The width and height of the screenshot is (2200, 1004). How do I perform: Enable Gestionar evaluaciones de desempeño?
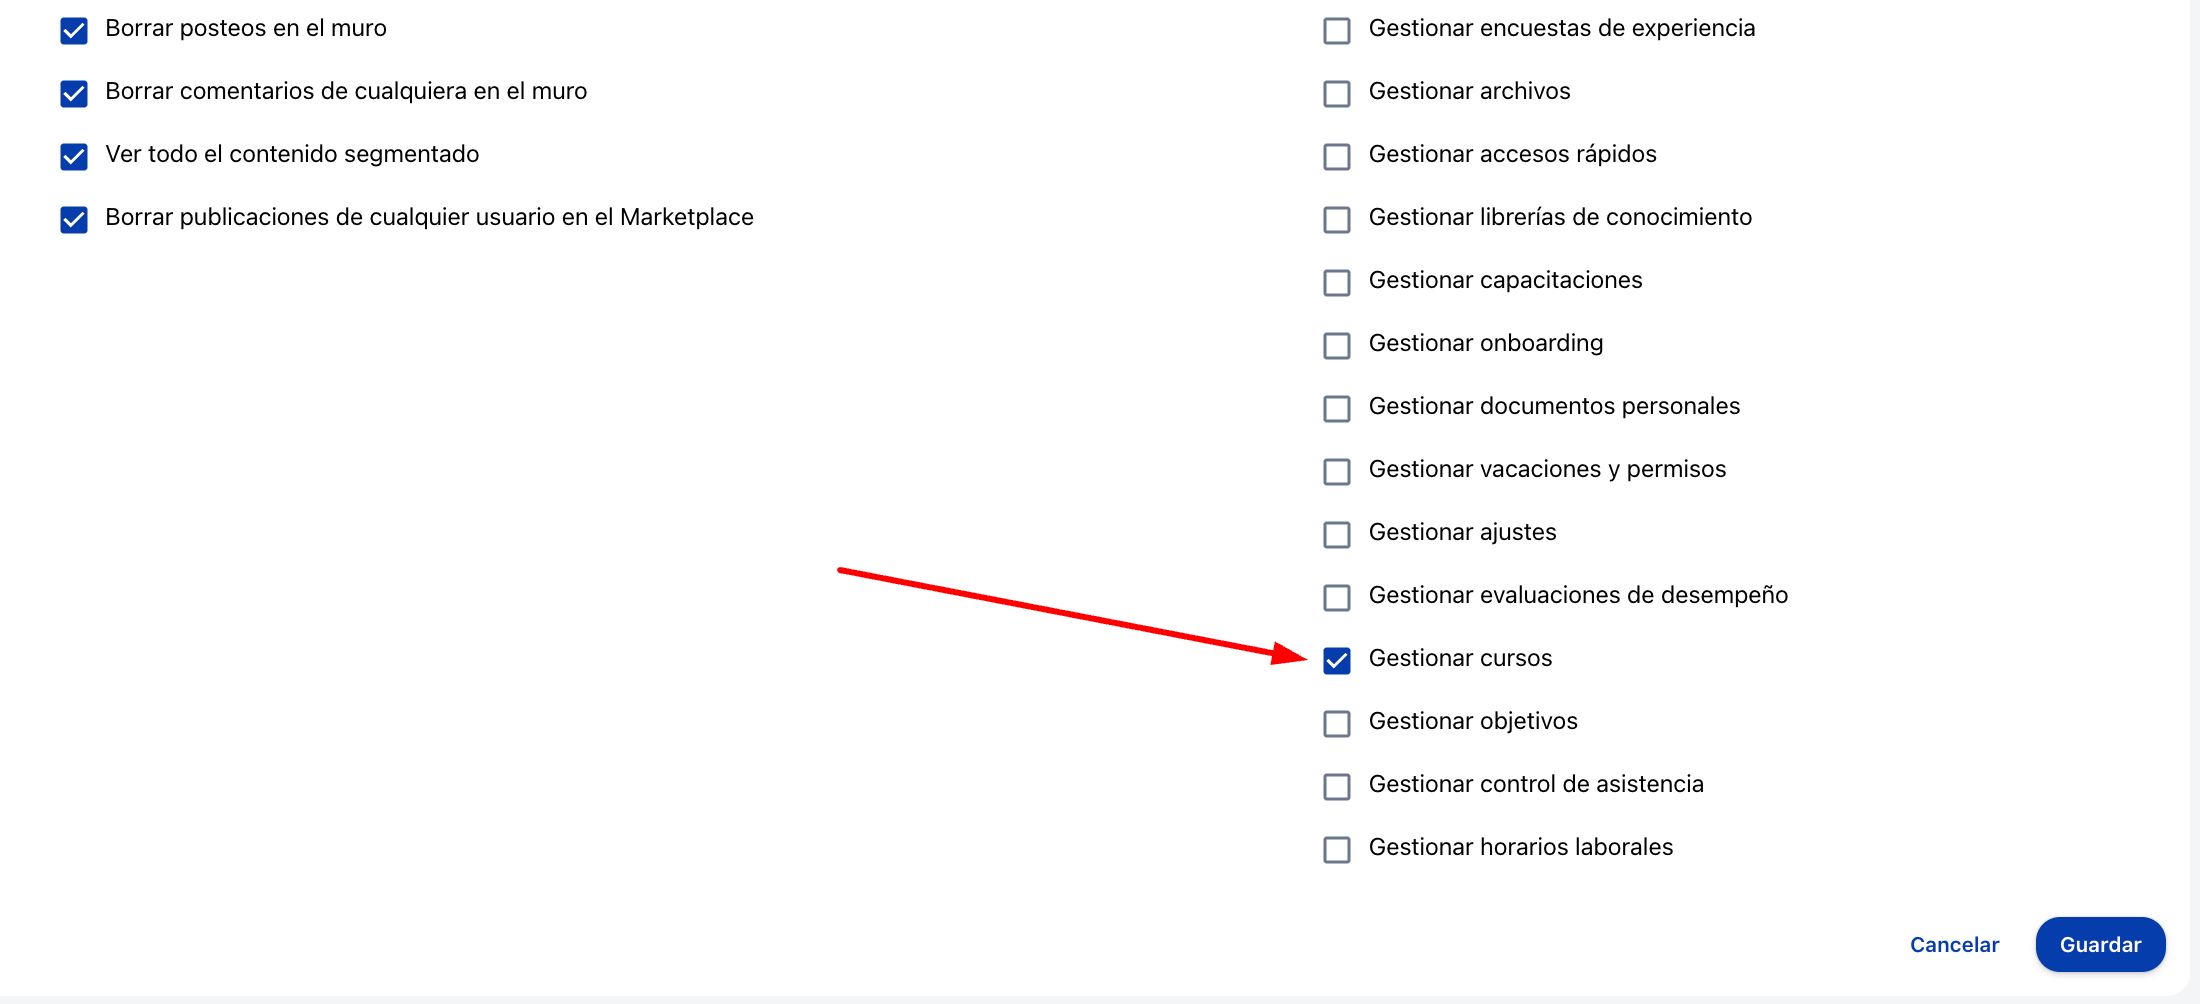pos(1337,598)
